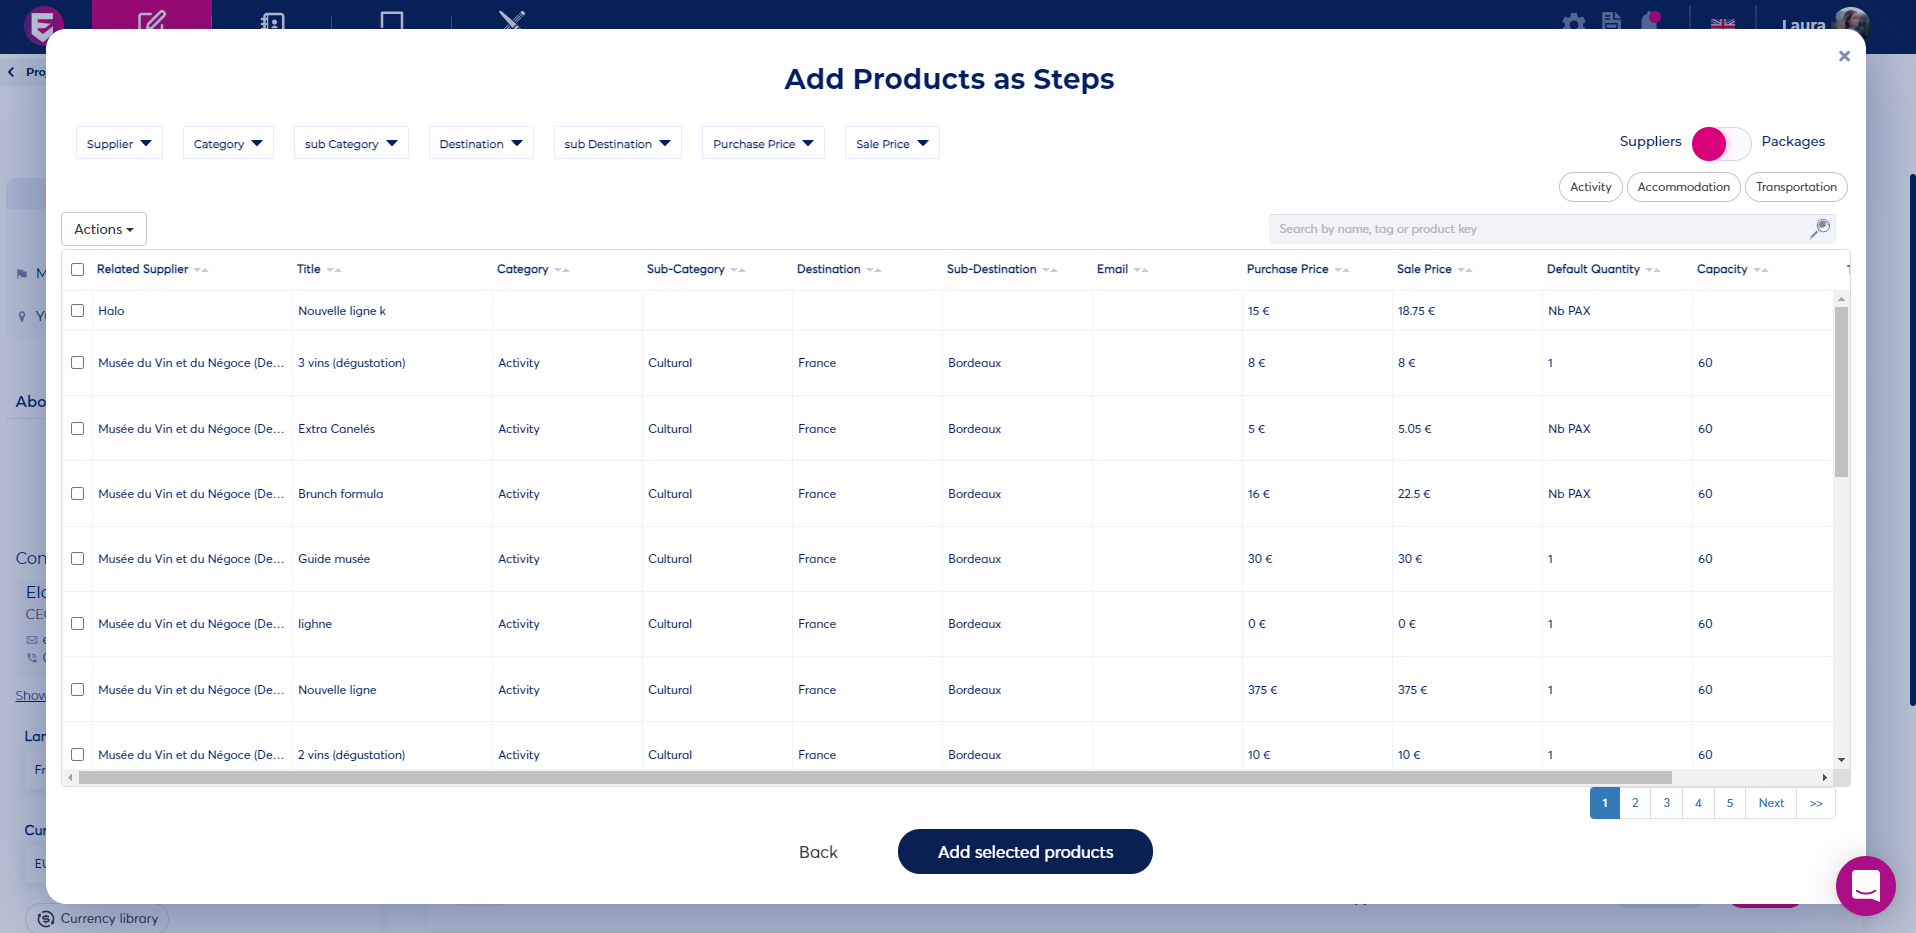Check the Brunch formula row checkbox
The width and height of the screenshot is (1916, 933).
[x=77, y=493]
